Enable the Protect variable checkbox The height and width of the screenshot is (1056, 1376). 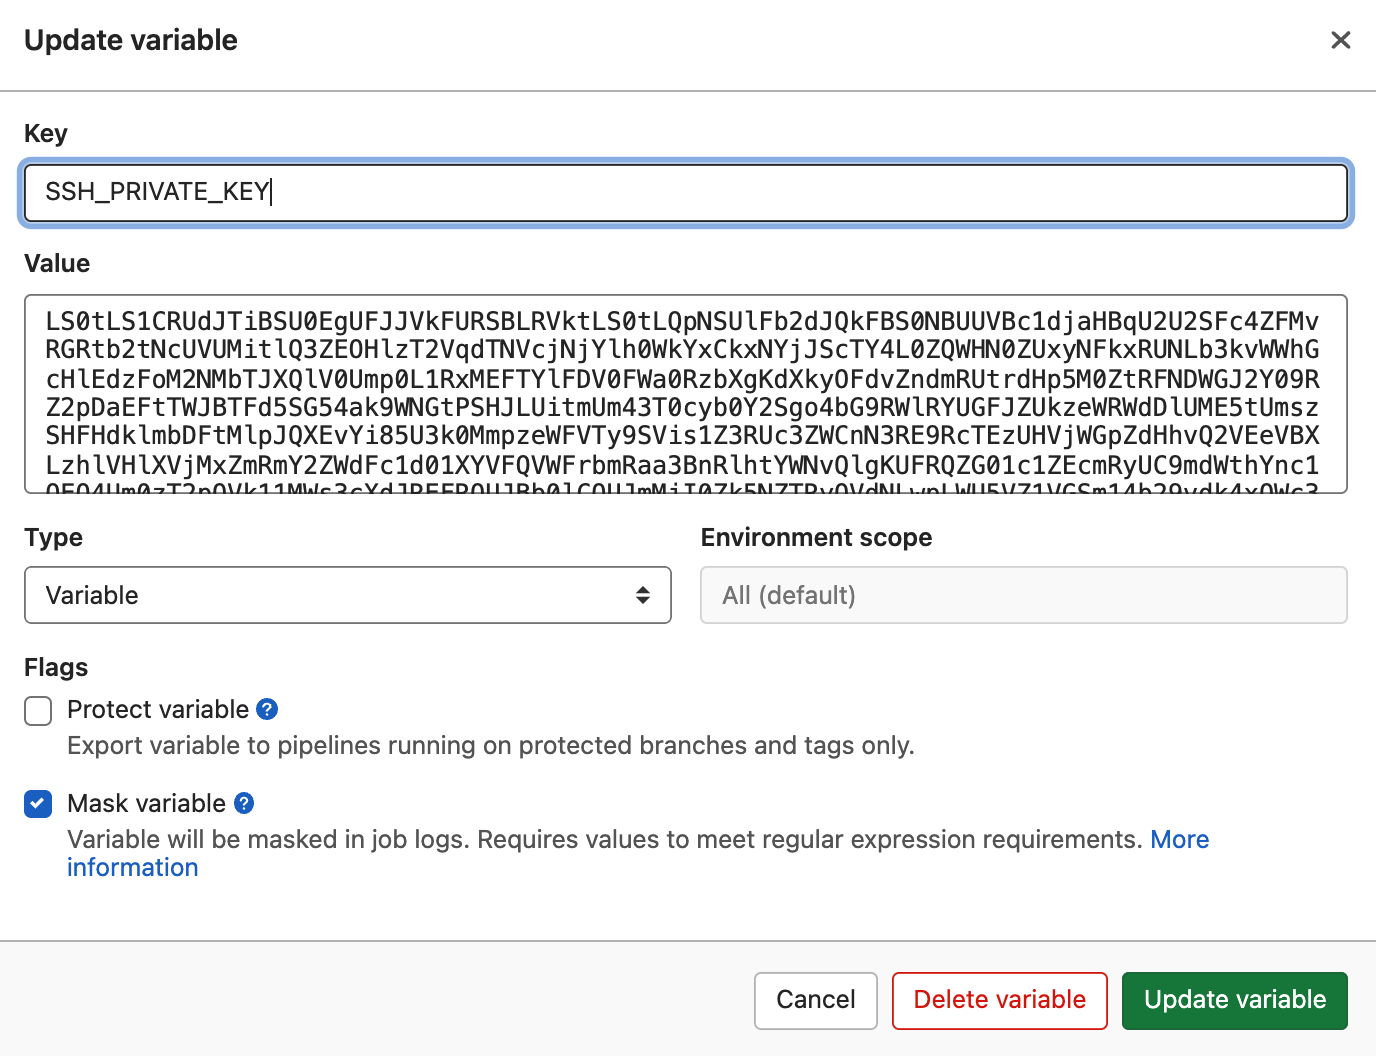38,711
